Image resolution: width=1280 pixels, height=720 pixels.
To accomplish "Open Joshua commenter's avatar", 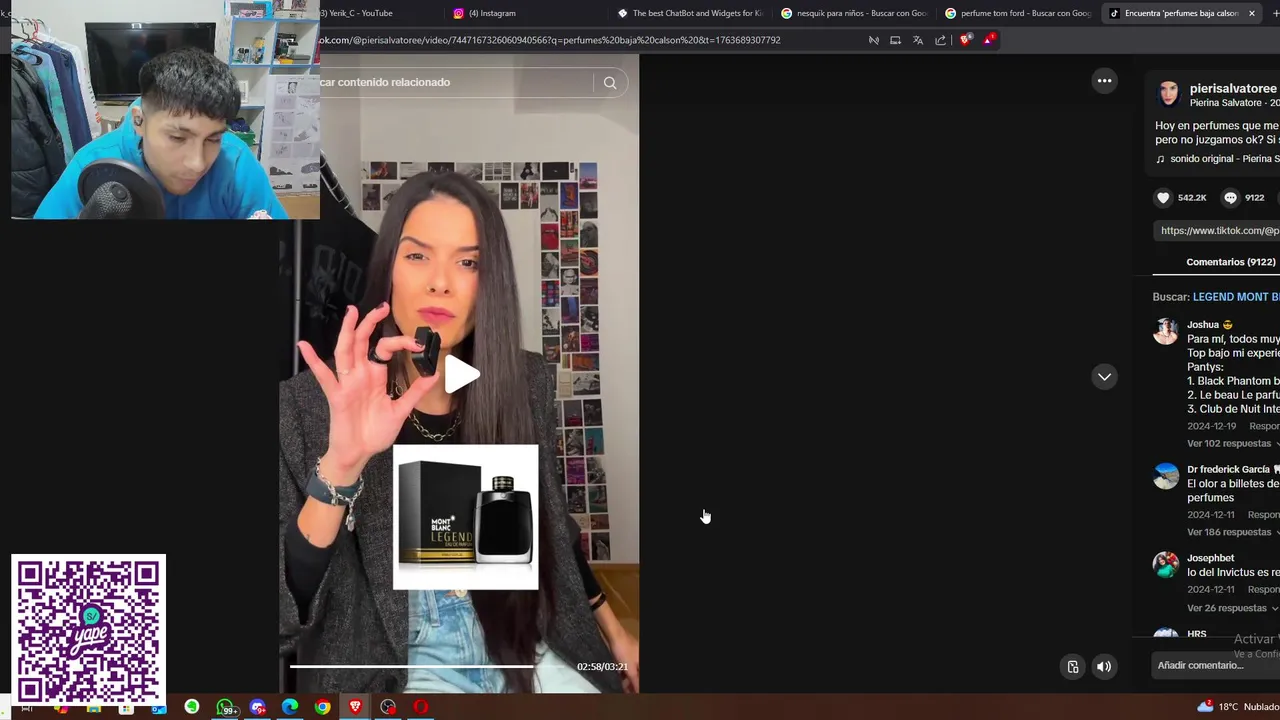I will 1165,331.
